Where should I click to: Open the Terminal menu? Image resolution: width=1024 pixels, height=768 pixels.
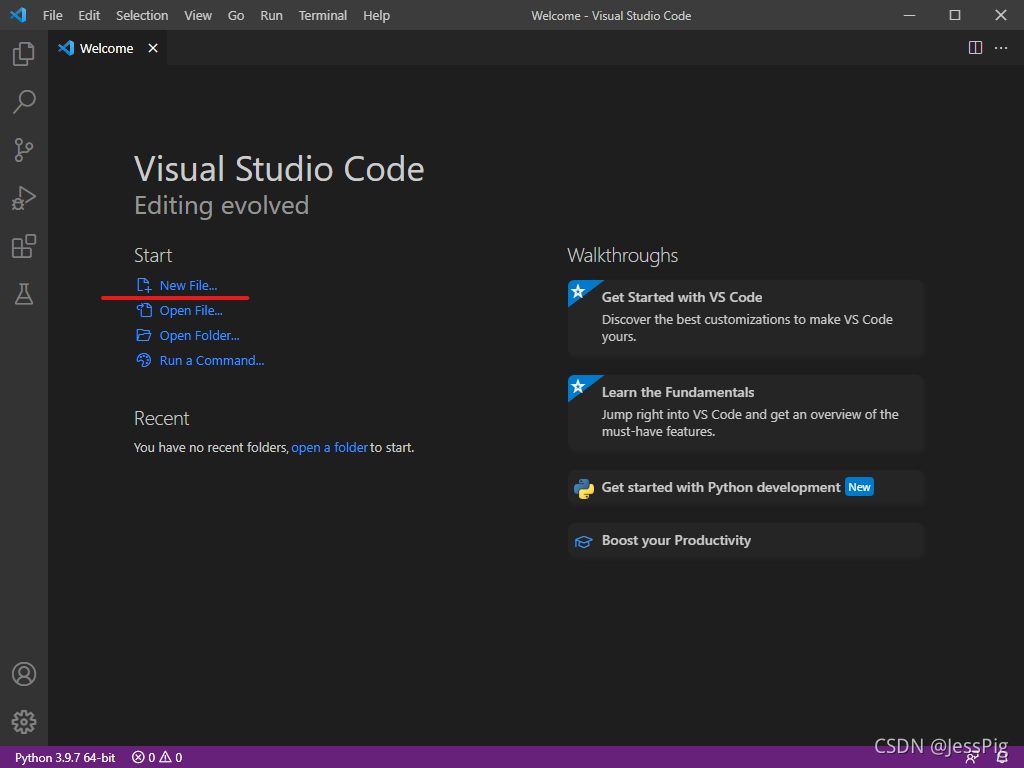(x=323, y=15)
